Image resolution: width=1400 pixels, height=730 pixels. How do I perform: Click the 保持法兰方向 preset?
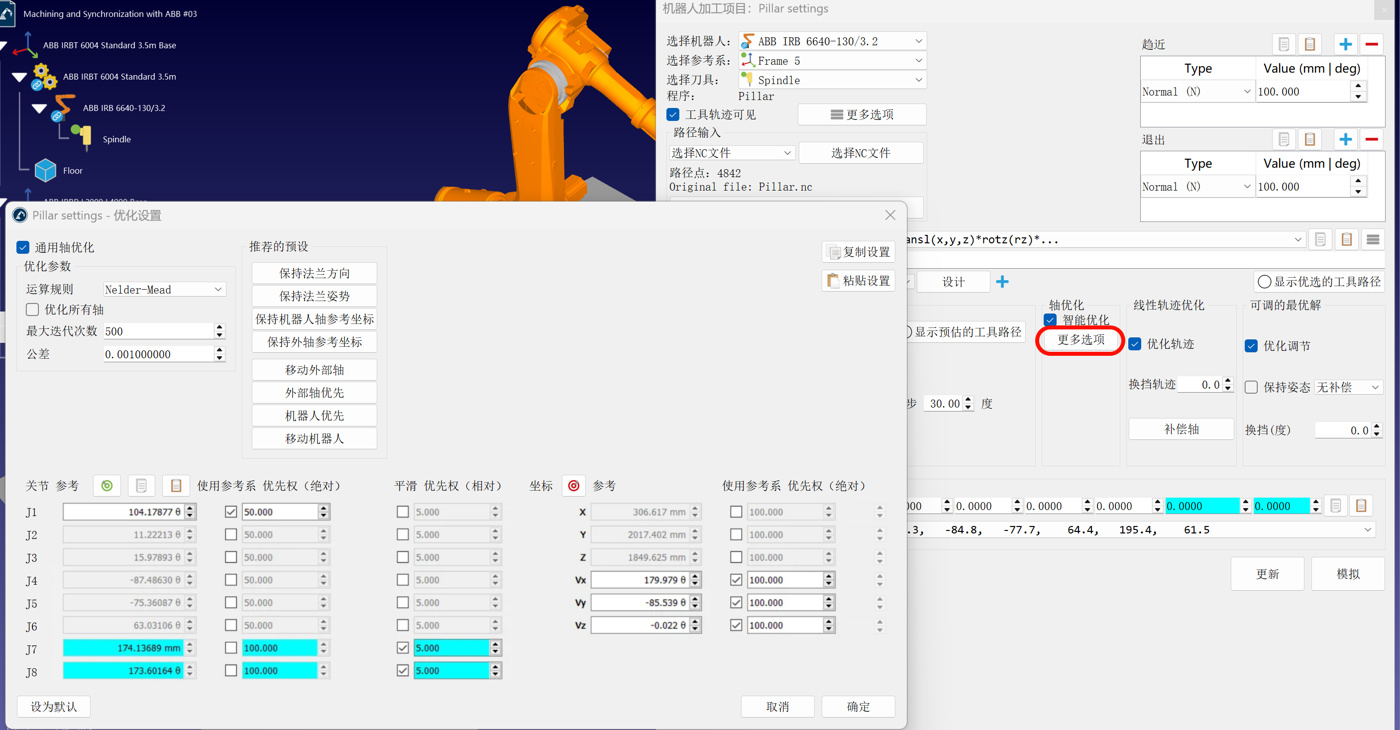[314, 273]
